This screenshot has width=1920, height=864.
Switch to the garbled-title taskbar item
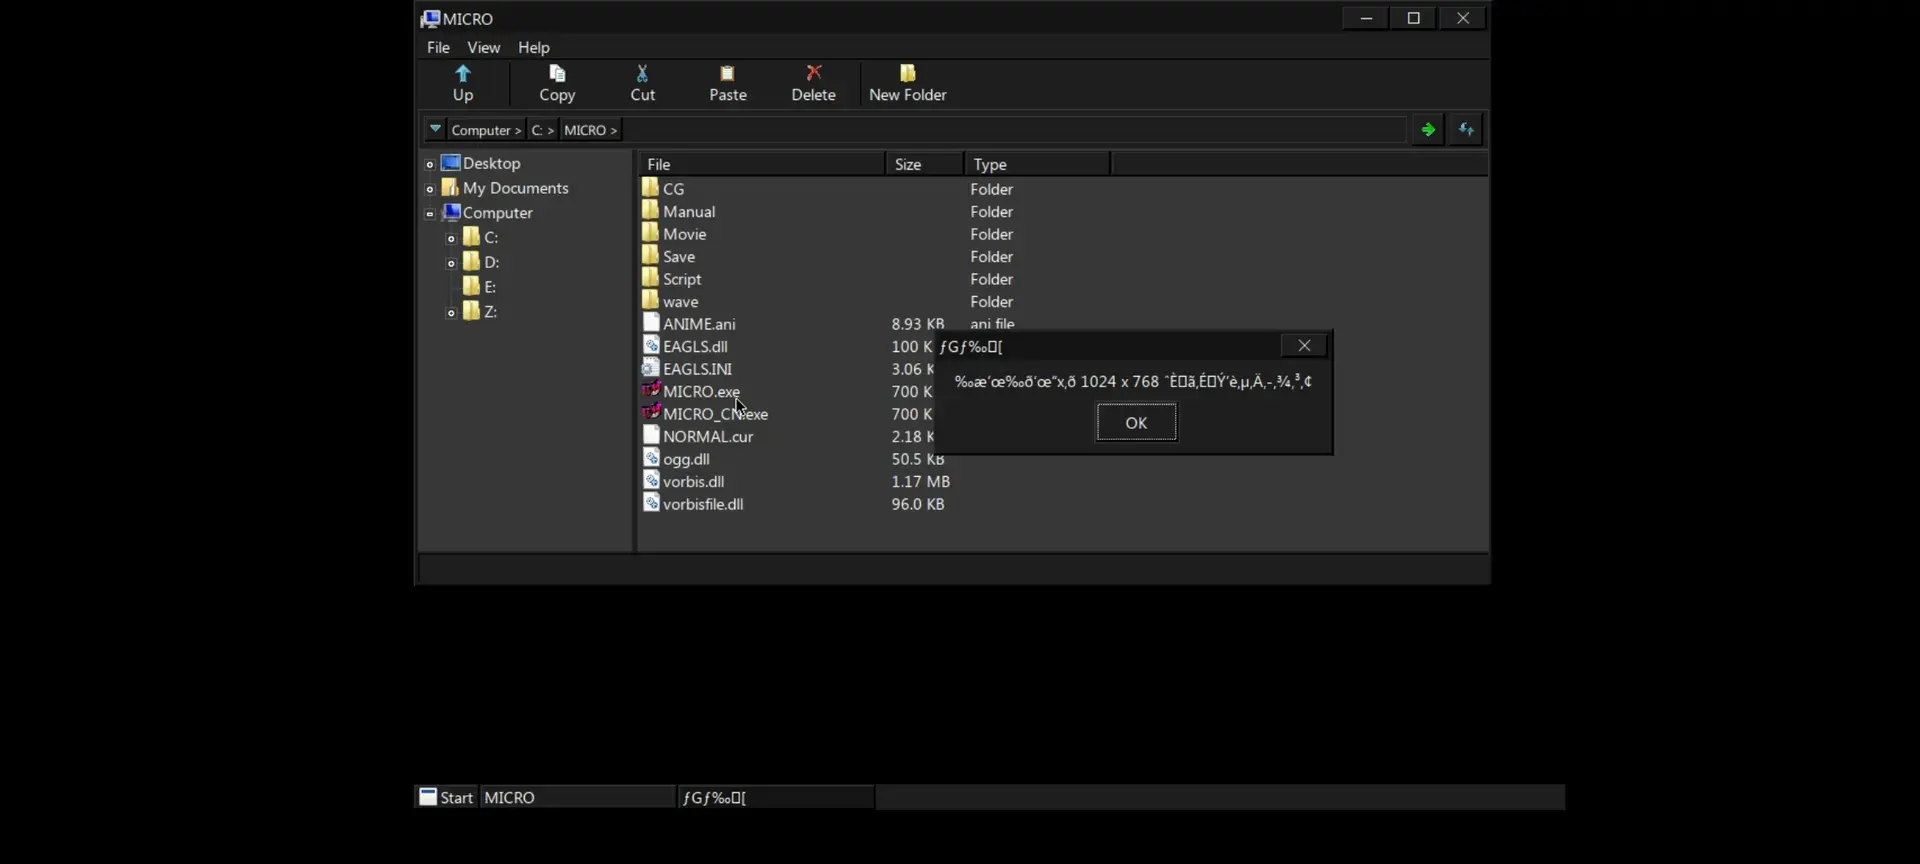pyautogui.click(x=776, y=797)
